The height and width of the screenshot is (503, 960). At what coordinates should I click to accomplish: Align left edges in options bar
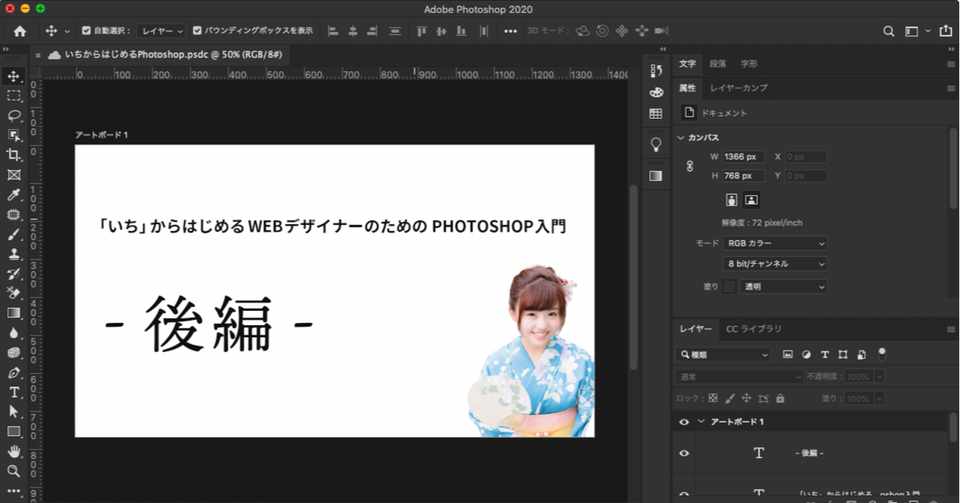(x=333, y=31)
